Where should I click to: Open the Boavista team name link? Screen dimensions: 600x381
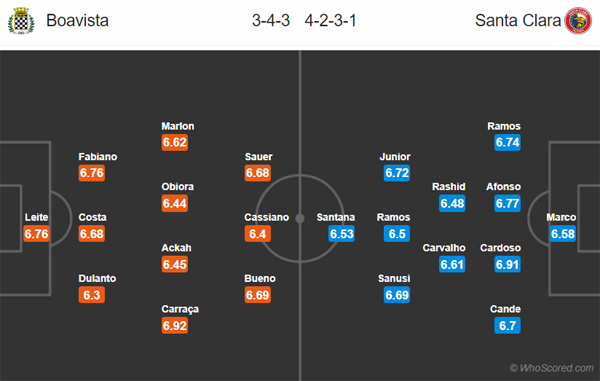(x=77, y=21)
